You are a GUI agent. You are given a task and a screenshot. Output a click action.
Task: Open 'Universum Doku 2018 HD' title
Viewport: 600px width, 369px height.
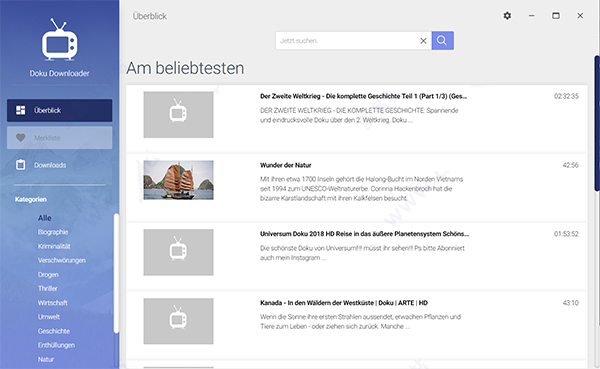click(x=364, y=234)
